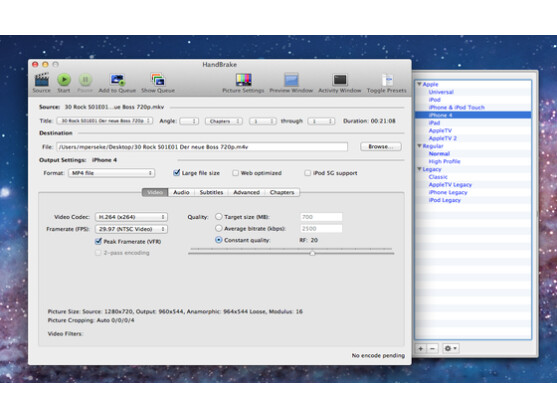Open the Source clapperboard icon
This screenshot has height=418, width=557.
point(42,80)
